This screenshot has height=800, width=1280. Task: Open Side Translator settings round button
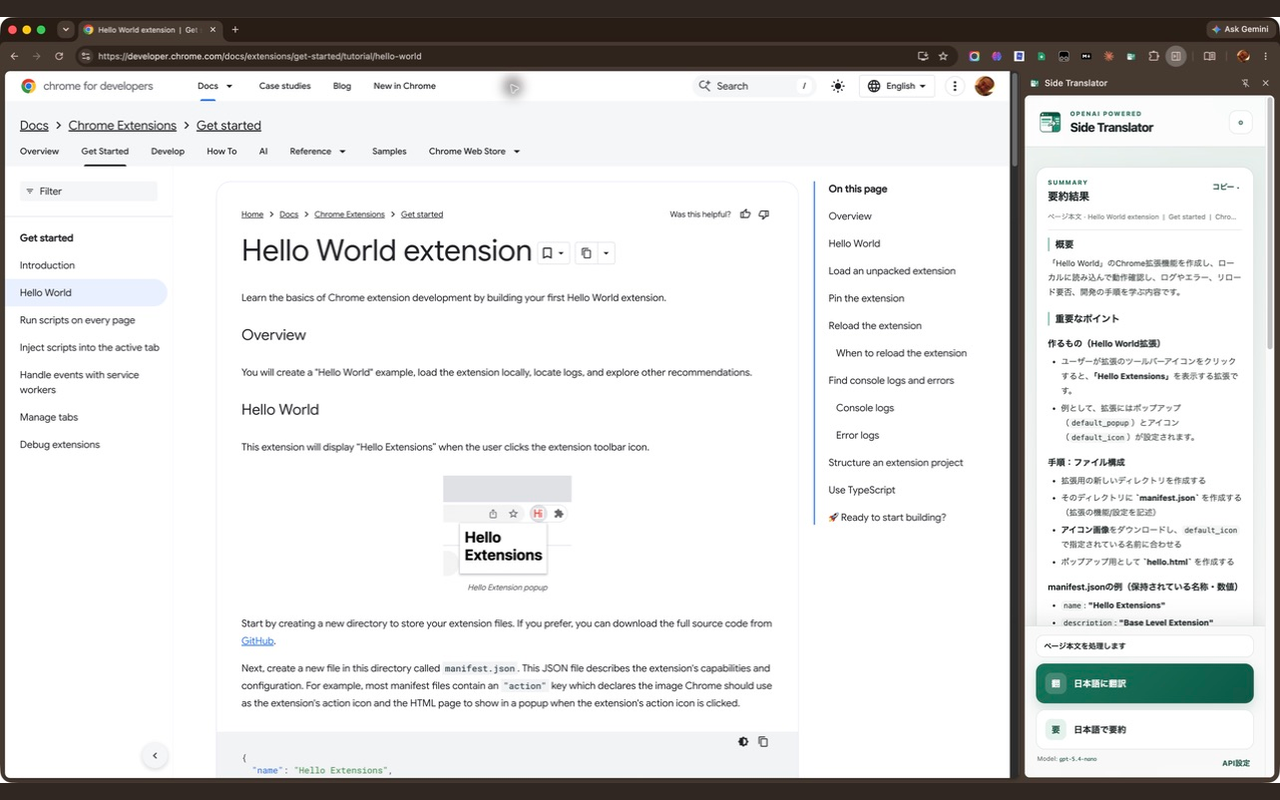point(1240,122)
